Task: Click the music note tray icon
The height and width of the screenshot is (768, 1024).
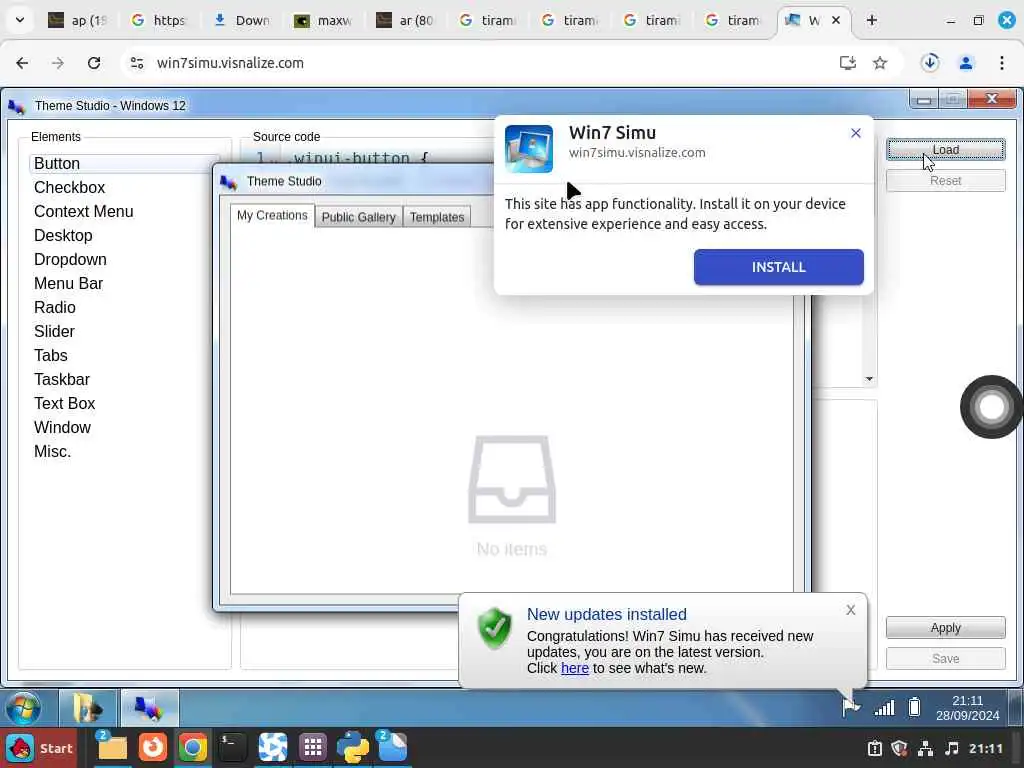Action: (x=952, y=748)
